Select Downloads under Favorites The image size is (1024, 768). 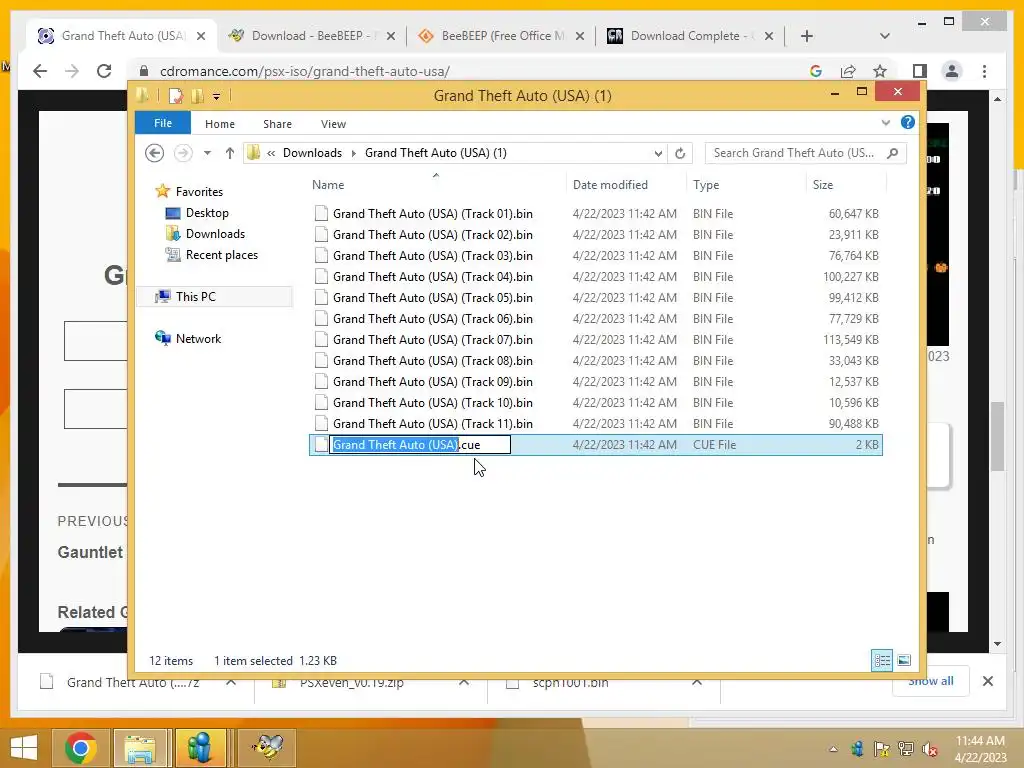coord(215,234)
